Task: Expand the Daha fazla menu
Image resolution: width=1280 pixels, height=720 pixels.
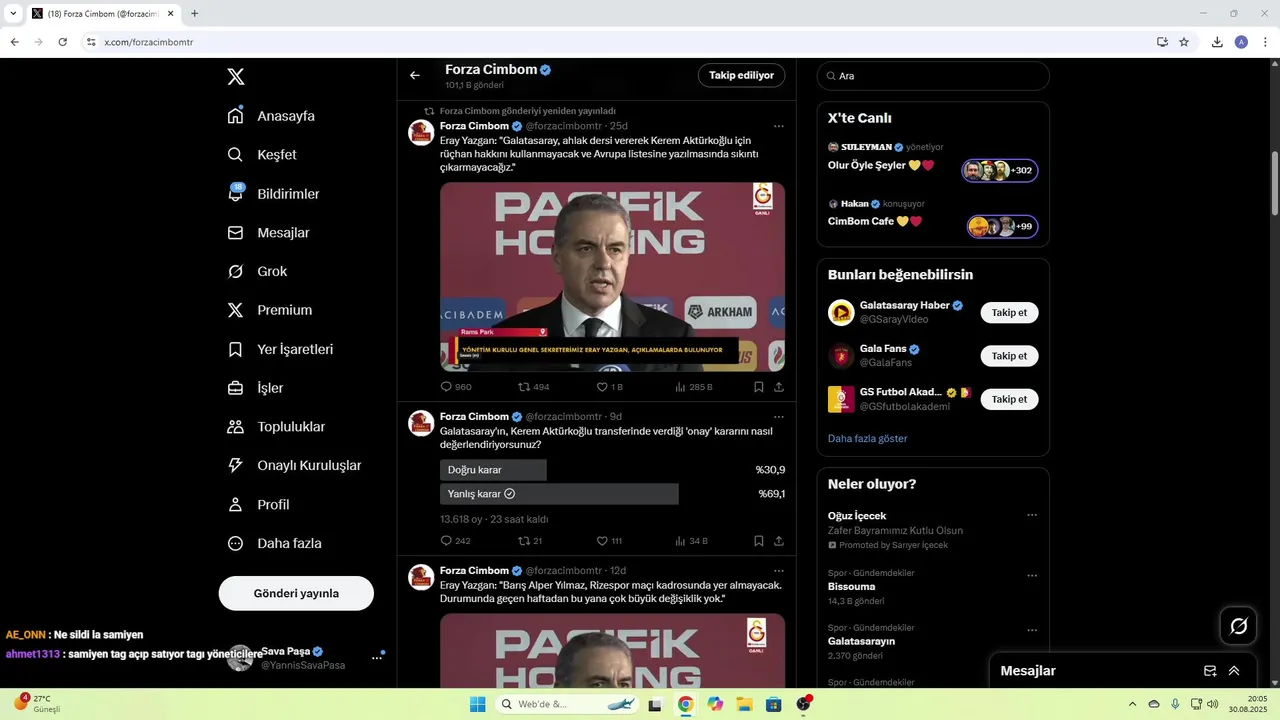Action: [274, 544]
